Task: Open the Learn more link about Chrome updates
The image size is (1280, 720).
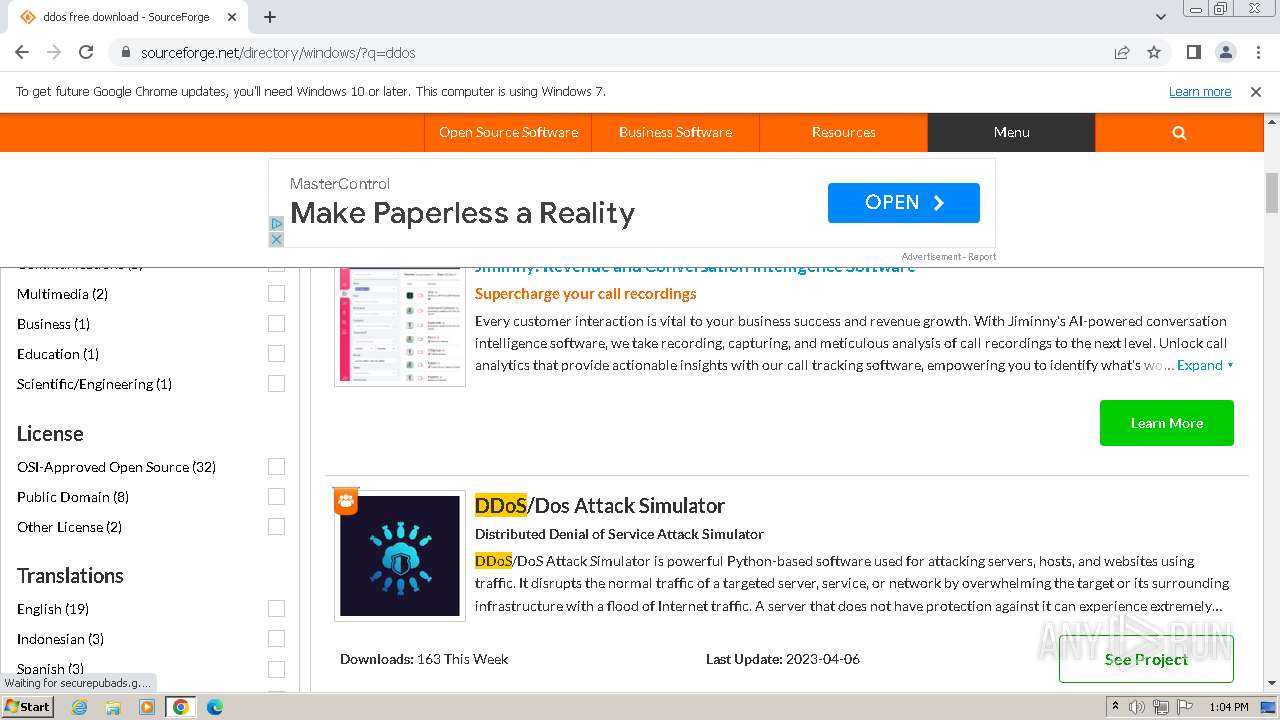Action: 1200,92
